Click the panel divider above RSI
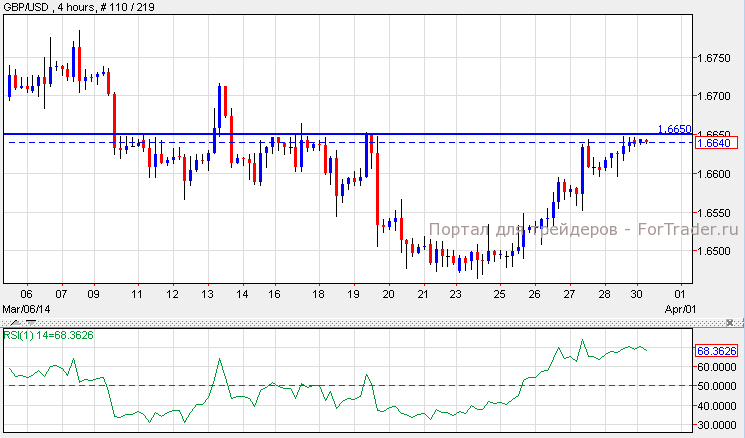The image size is (745, 438). 372,322
